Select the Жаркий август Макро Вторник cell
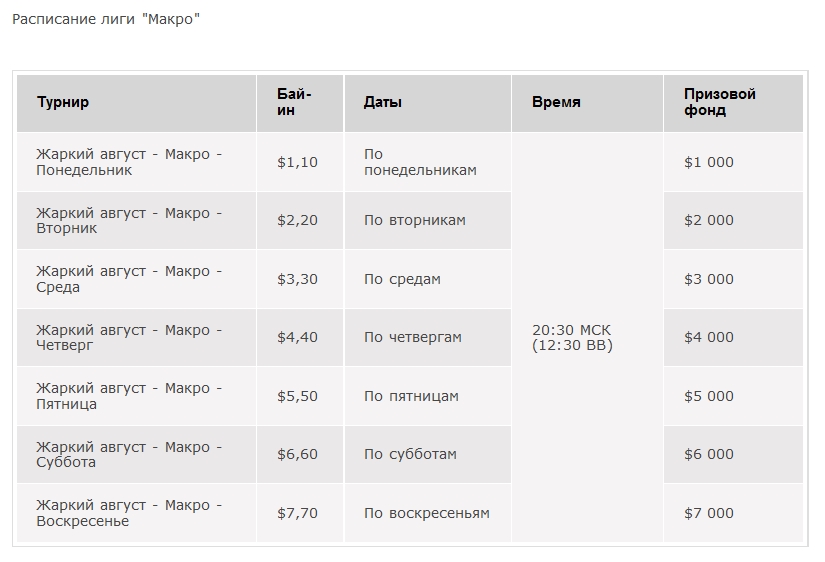This screenshot has width=825, height=562. [x=136, y=220]
